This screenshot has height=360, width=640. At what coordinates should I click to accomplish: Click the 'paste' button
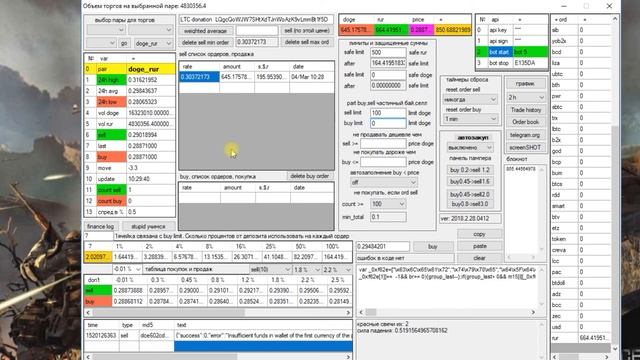(x=479, y=246)
